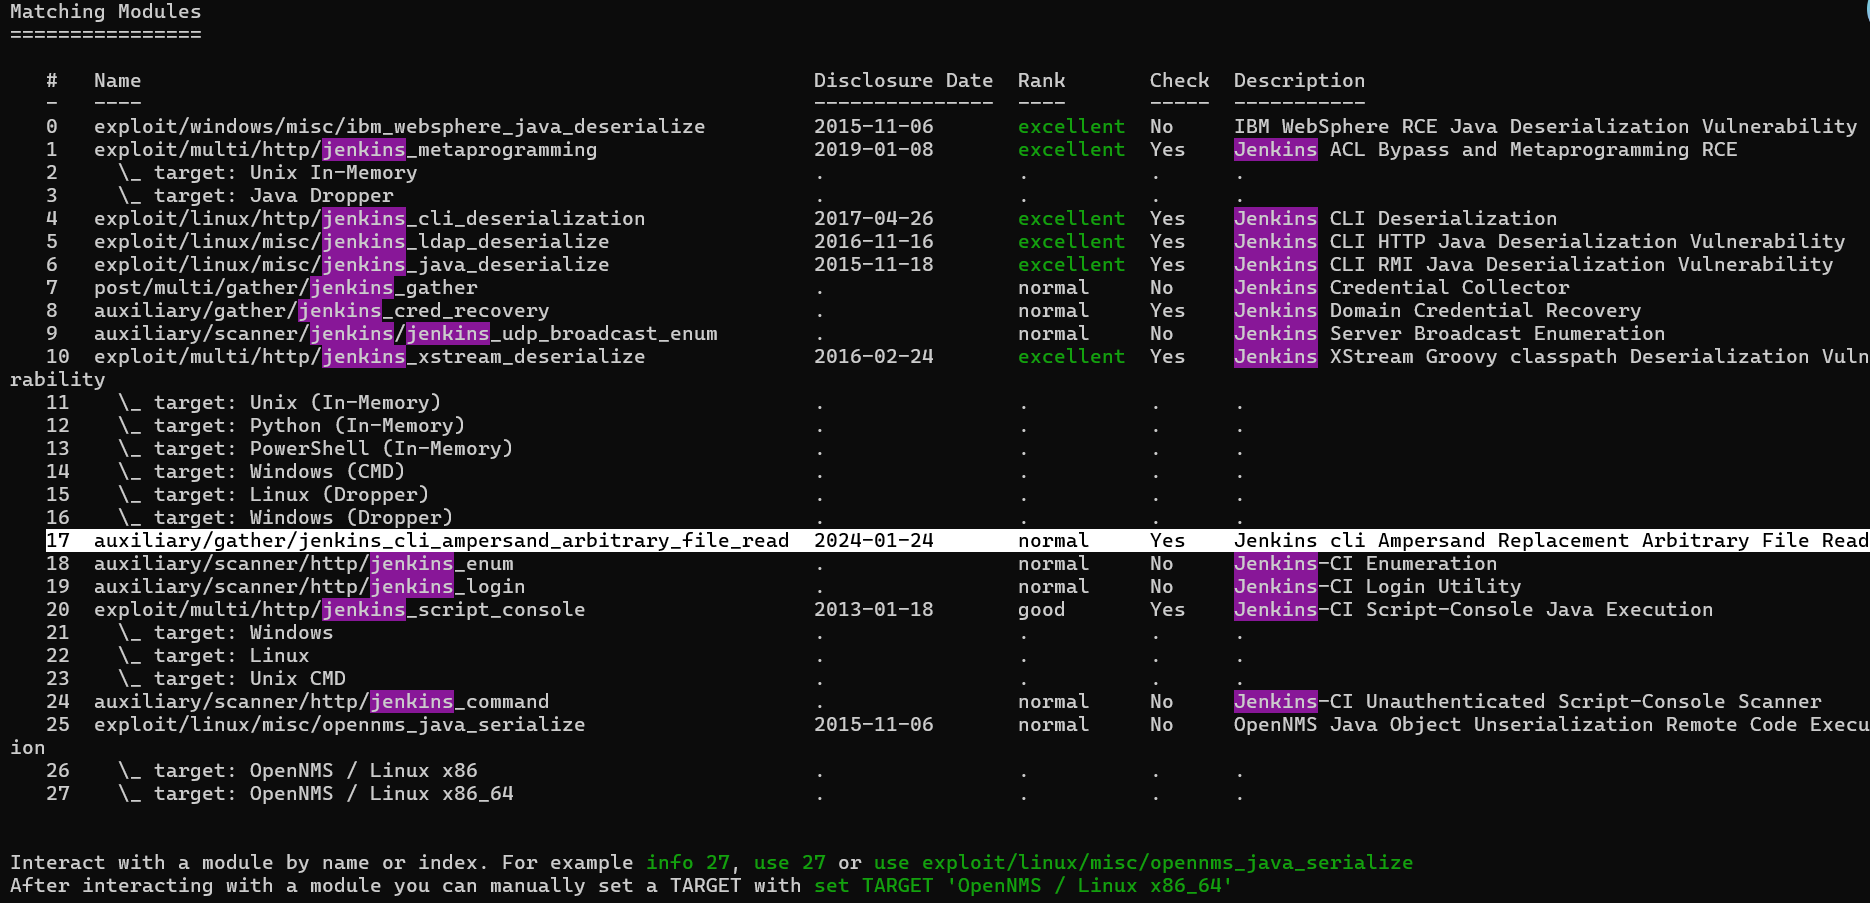The width and height of the screenshot is (1870, 903).
Task: Select description "Jenkins CLI RMI Java Deserialization Vulnerability"
Action: point(1534,265)
